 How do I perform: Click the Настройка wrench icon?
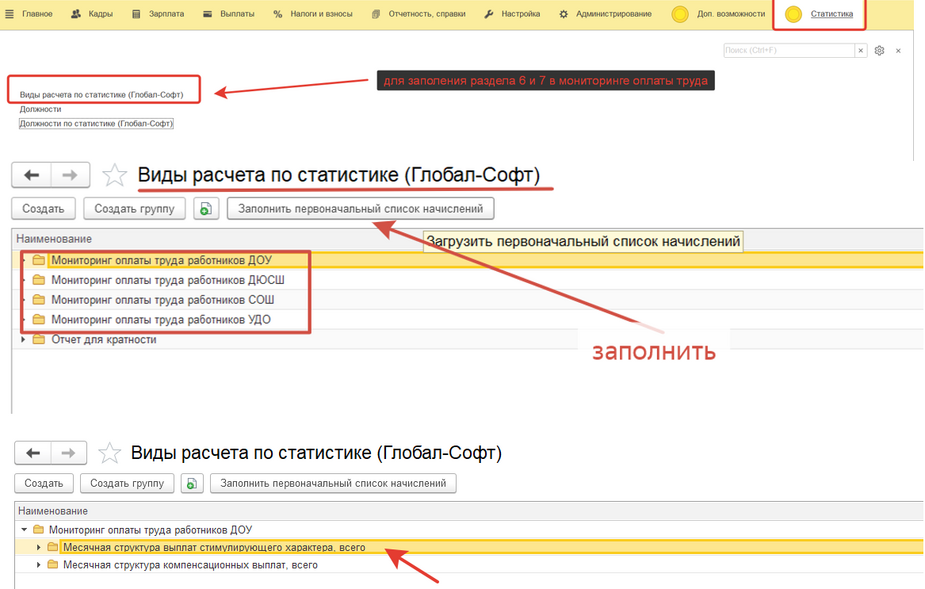pos(488,14)
